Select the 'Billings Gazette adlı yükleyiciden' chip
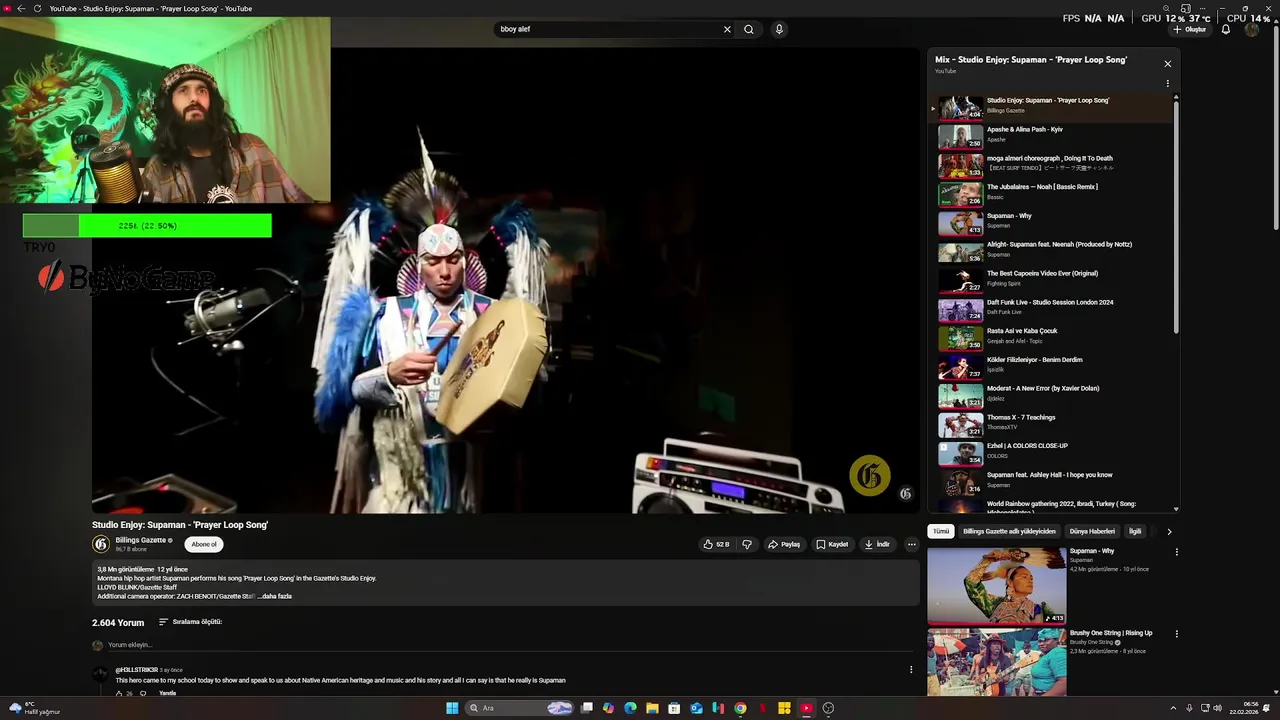Image resolution: width=1280 pixels, height=720 pixels. [1009, 531]
